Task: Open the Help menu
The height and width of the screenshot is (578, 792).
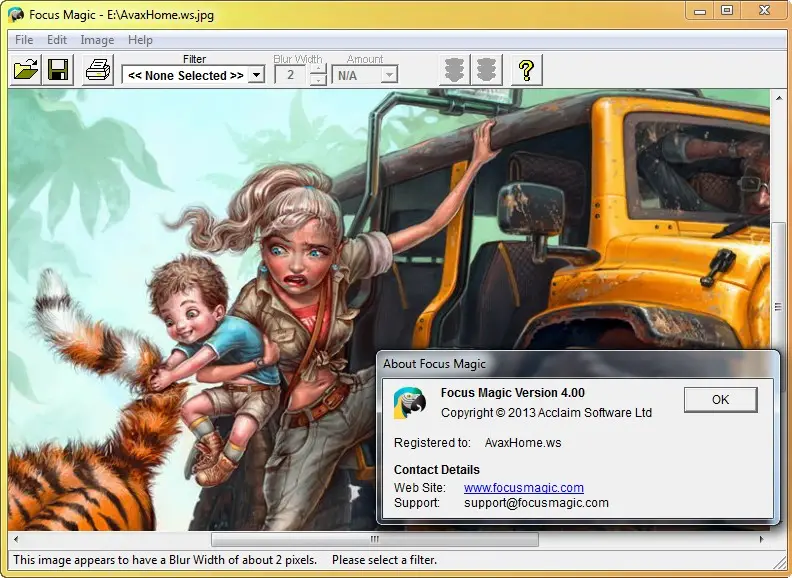Action: [x=140, y=40]
